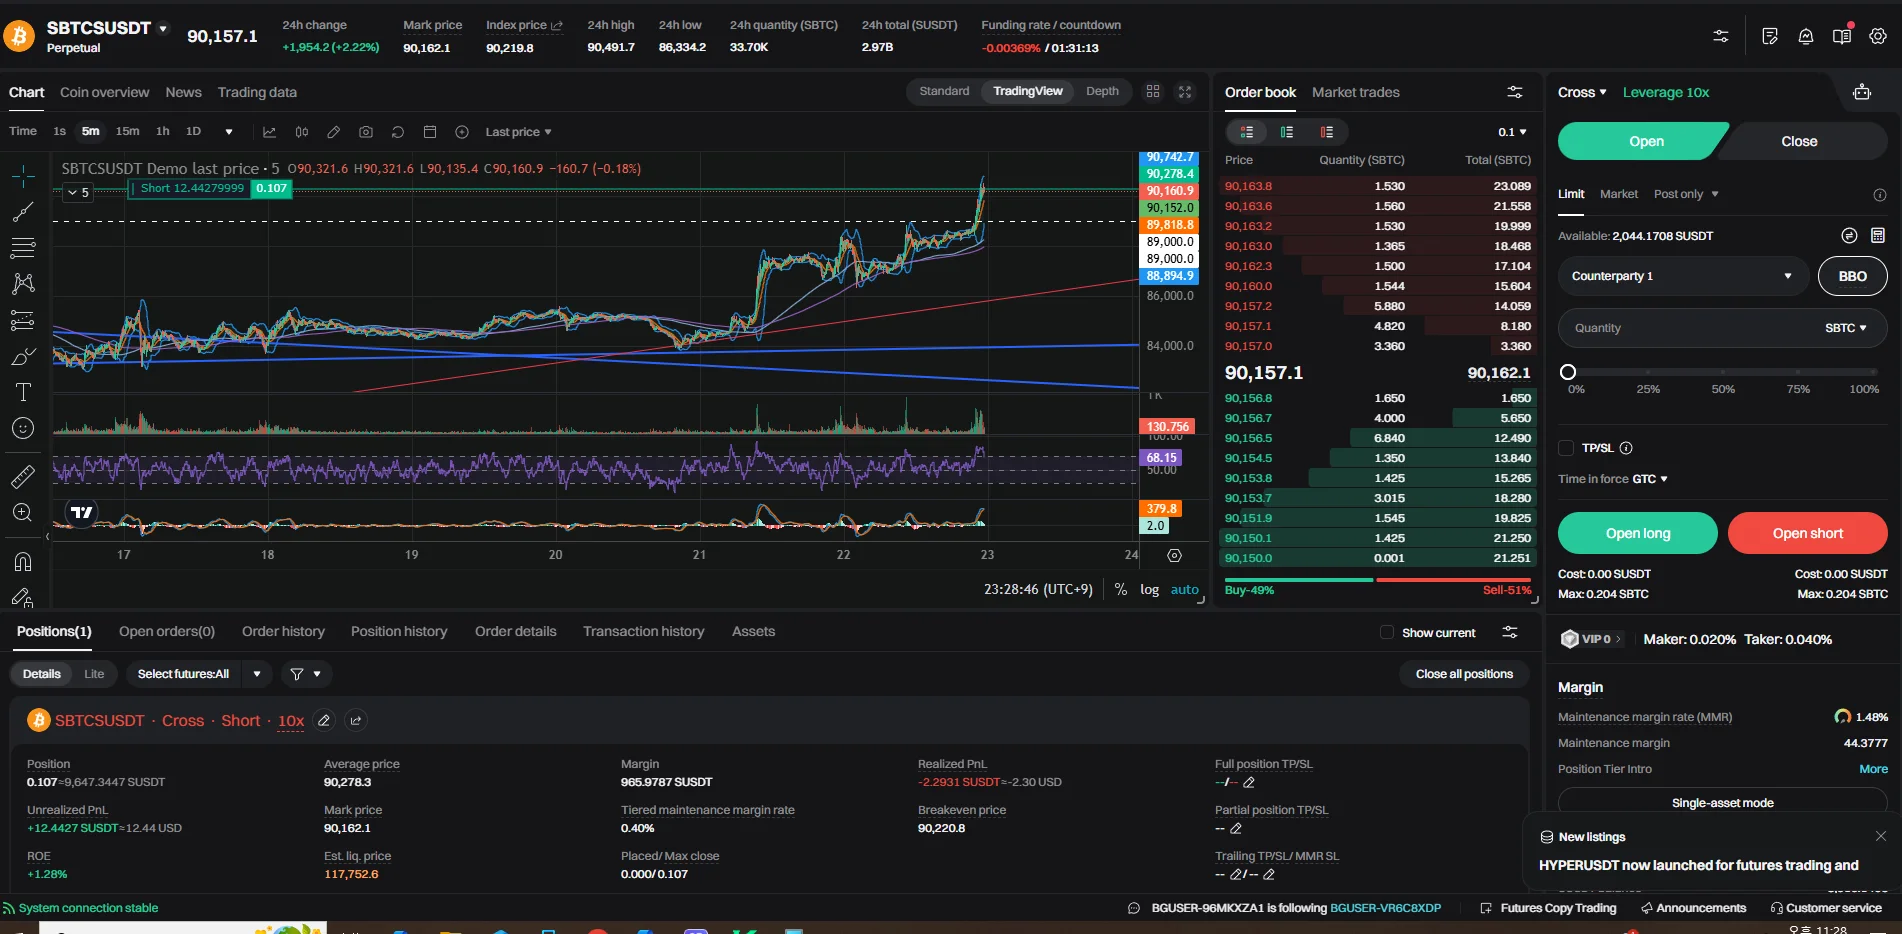Switch chart scale to log
Image resolution: width=1902 pixels, height=934 pixels.
tap(1149, 590)
